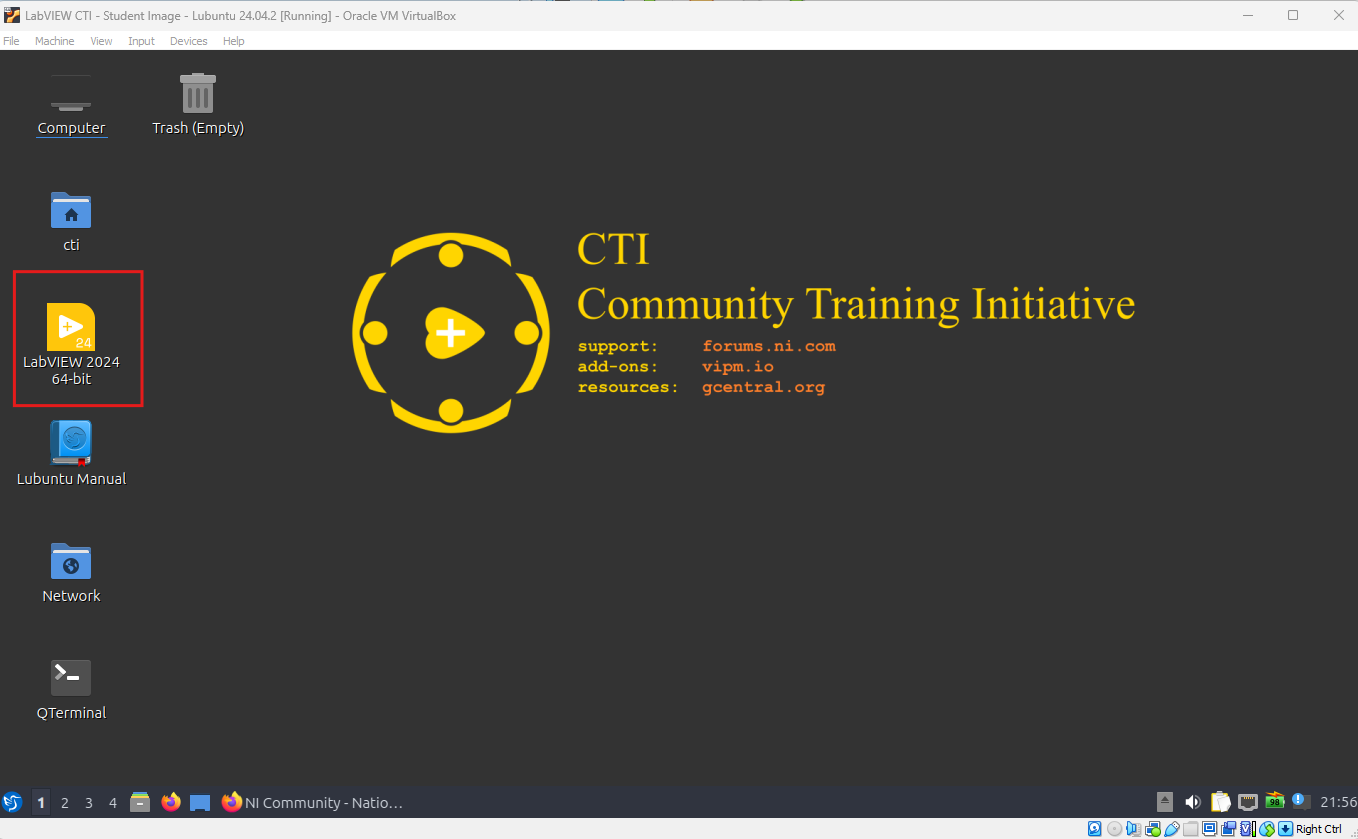Open the VirtualBox Input menu
Viewport: 1358px width, 839px height.
point(141,41)
